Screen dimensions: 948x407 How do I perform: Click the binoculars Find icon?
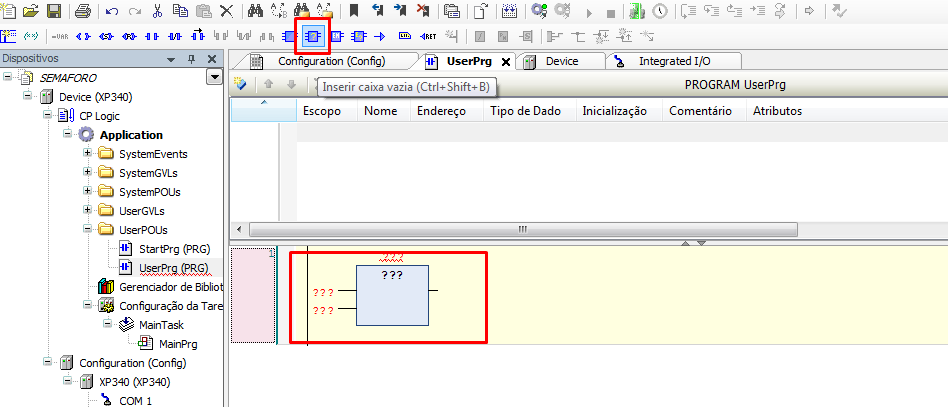[254, 12]
